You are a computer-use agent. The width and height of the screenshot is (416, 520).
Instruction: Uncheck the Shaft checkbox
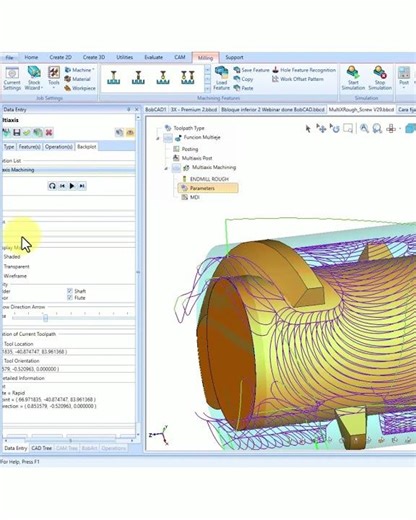click(x=70, y=291)
